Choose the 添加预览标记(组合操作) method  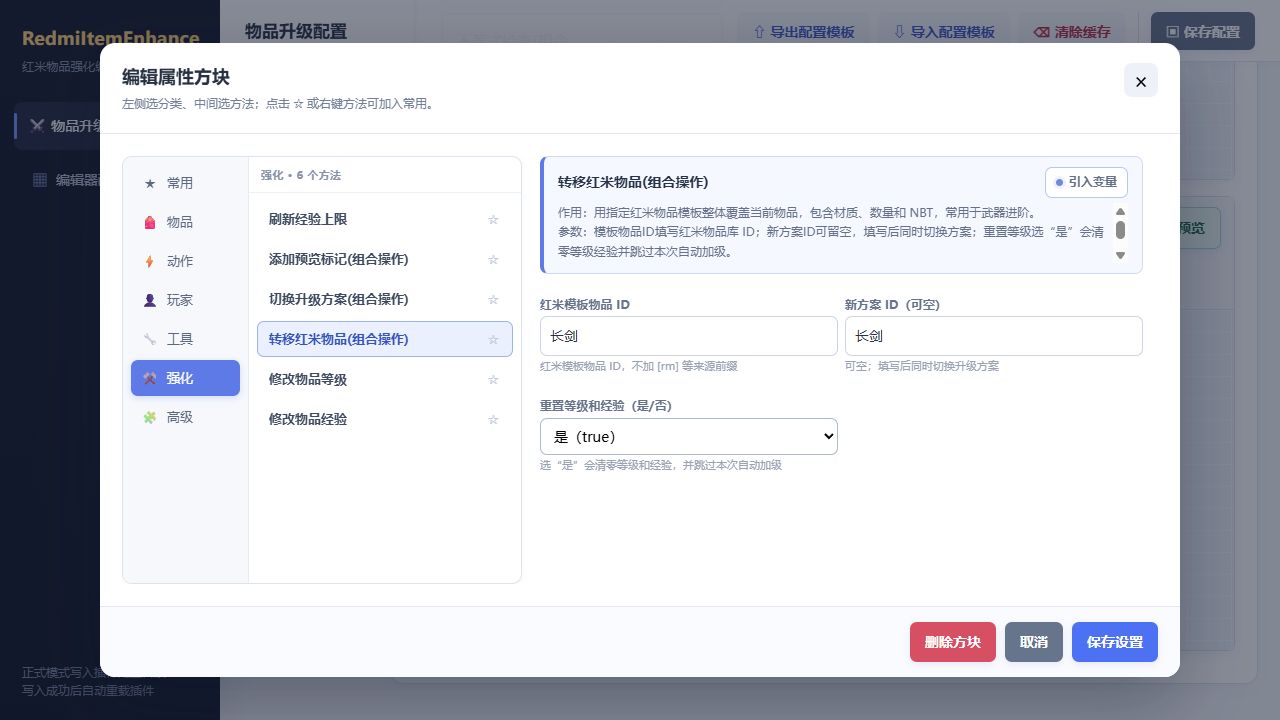tap(385, 260)
